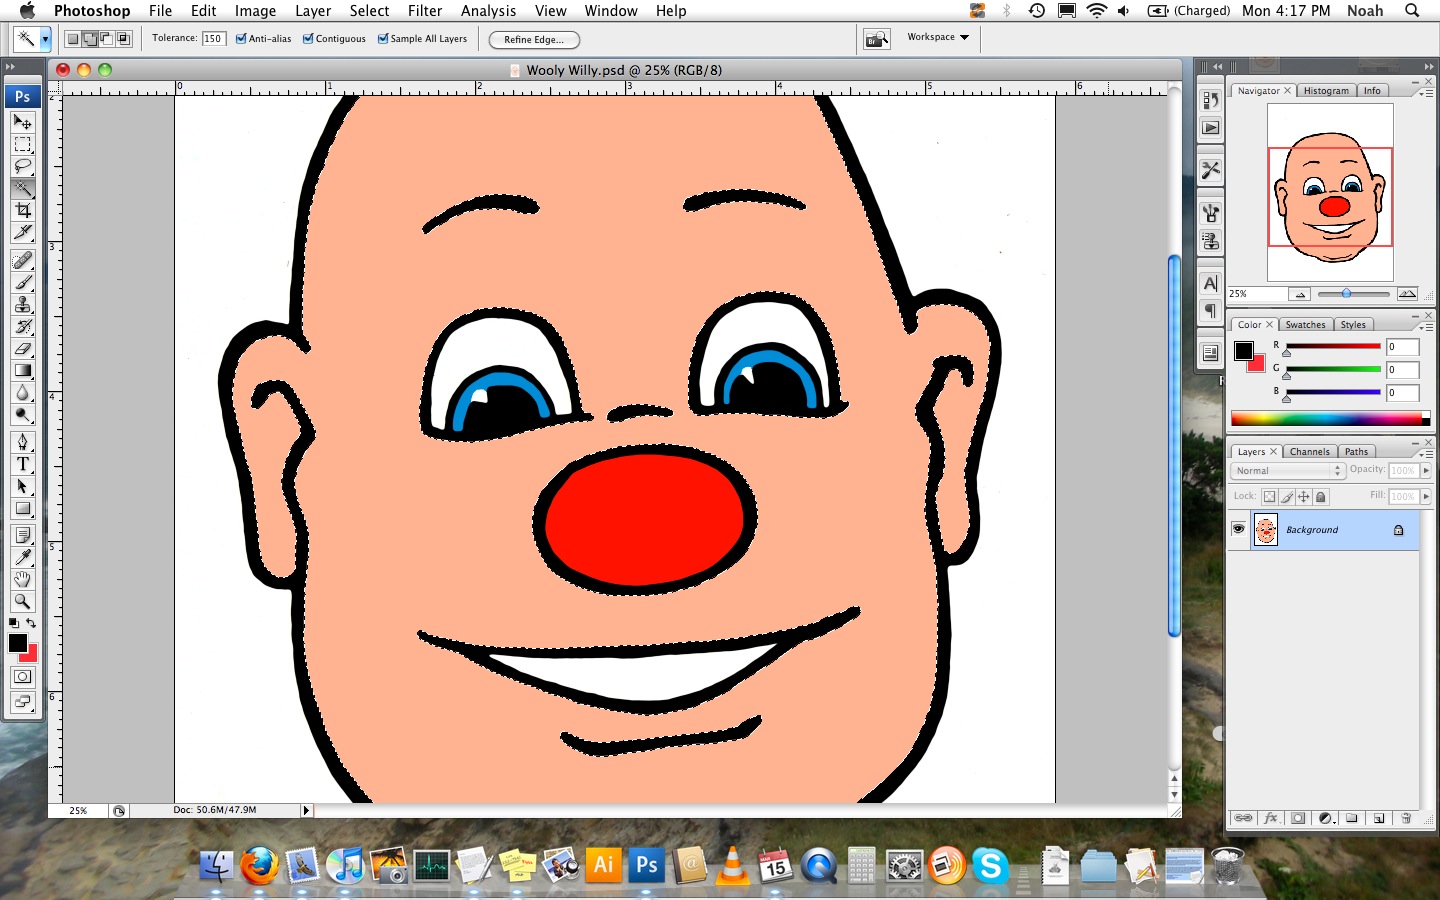This screenshot has height=900, width=1440.
Task: Open the Select menu
Action: point(369,10)
